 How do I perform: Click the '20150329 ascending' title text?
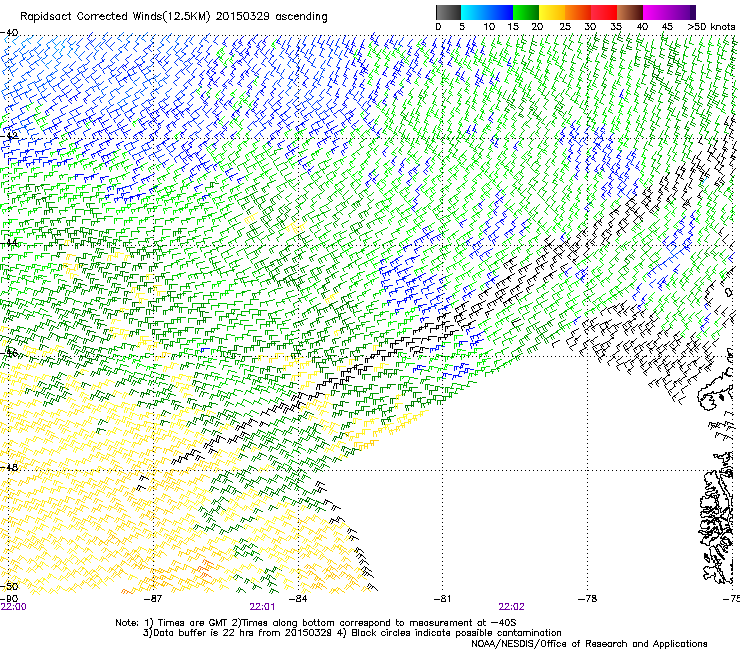pyautogui.click(x=272, y=17)
